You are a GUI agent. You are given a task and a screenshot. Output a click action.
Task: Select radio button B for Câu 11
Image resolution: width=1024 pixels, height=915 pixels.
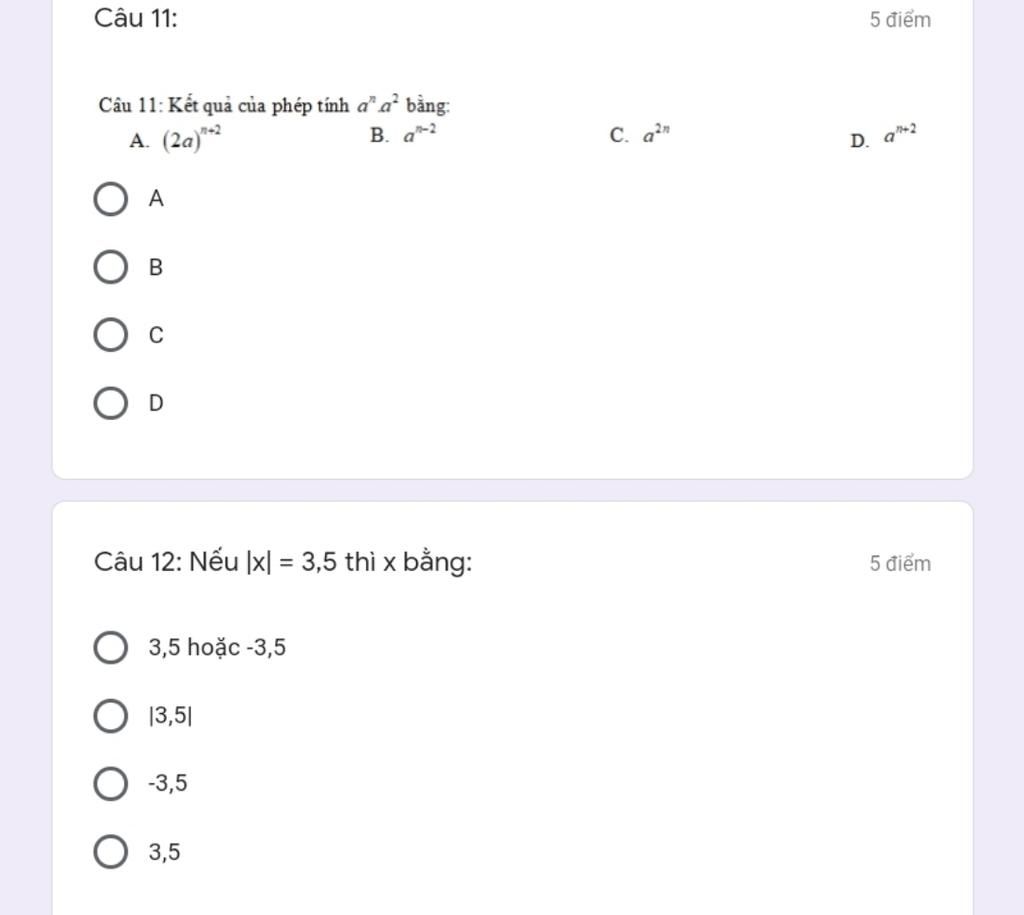pos(110,267)
